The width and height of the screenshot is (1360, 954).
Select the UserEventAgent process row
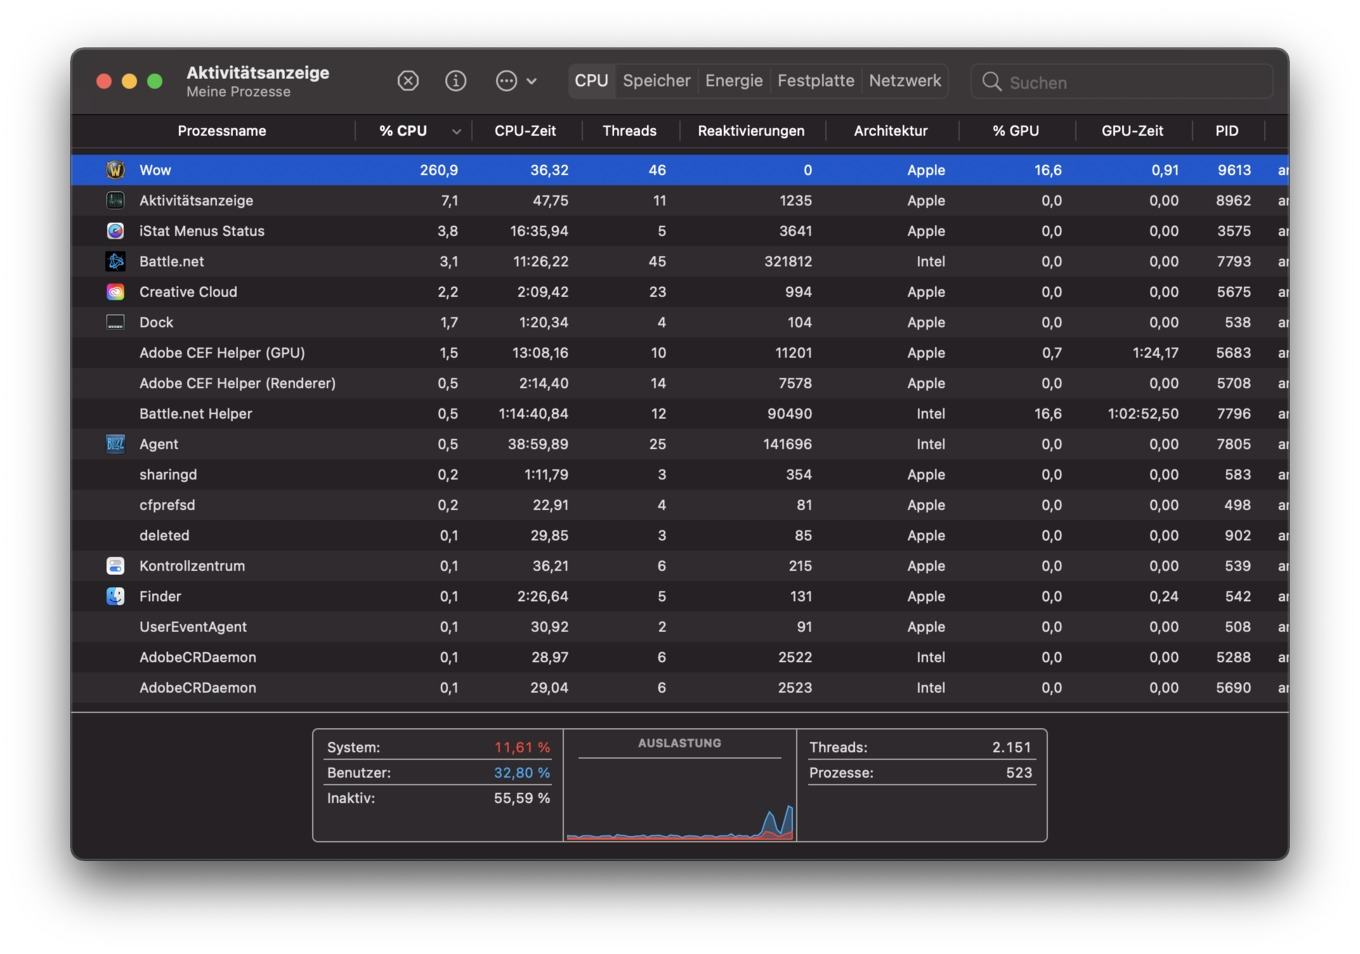(680, 627)
